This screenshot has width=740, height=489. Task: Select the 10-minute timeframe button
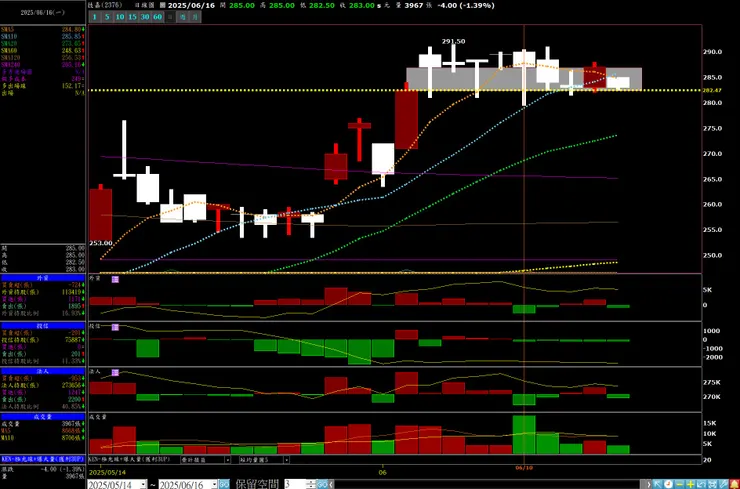pos(120,17)
